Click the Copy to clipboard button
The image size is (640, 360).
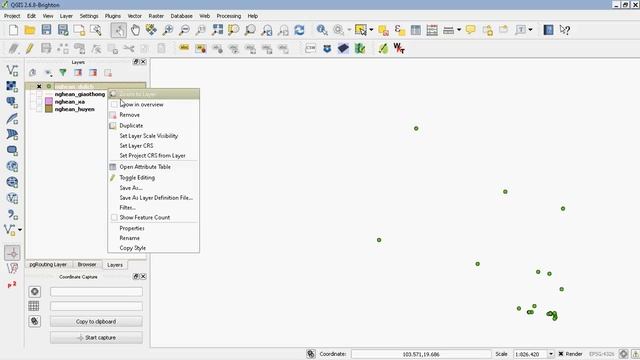96,322
